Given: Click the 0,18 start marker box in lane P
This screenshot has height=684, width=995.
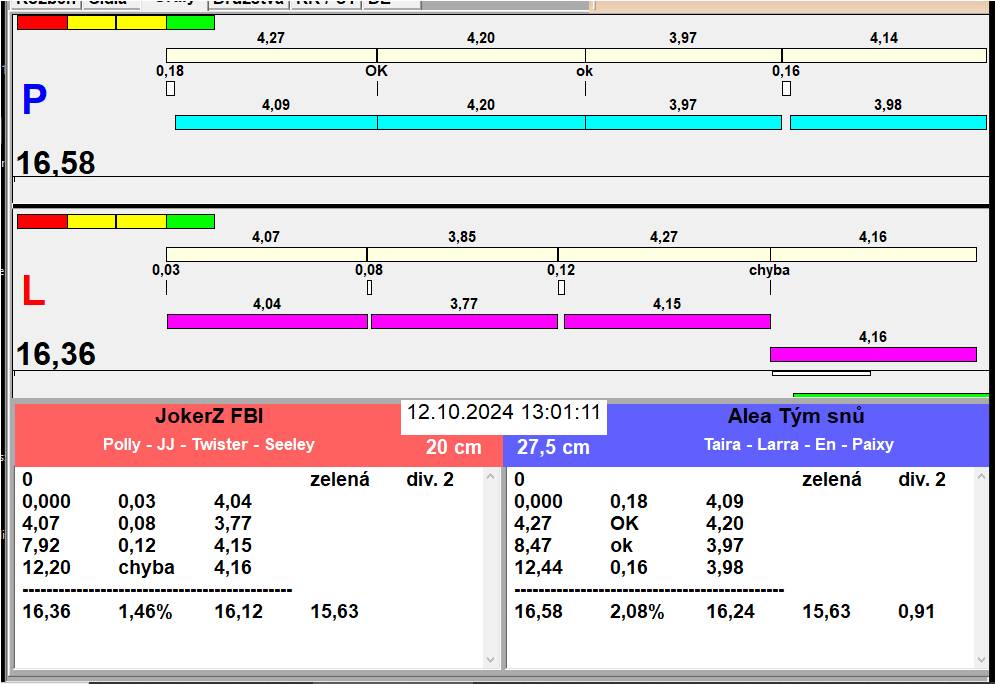Looking at the screenshot, I should [x=170, y=88].
